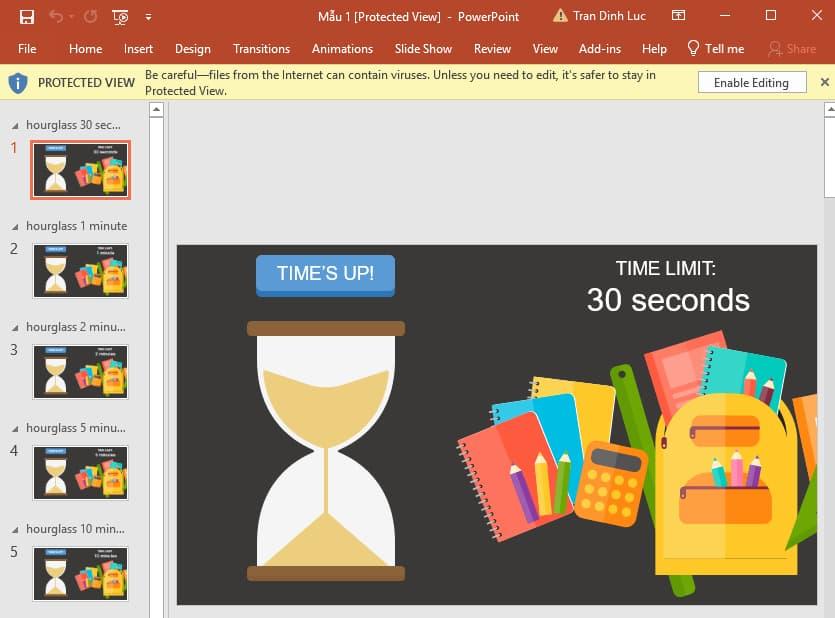Screen dimensions: 835x618
Task: Select the hourglass 10 minutes slide thumbnail
Action: click(x=80, y=574)
